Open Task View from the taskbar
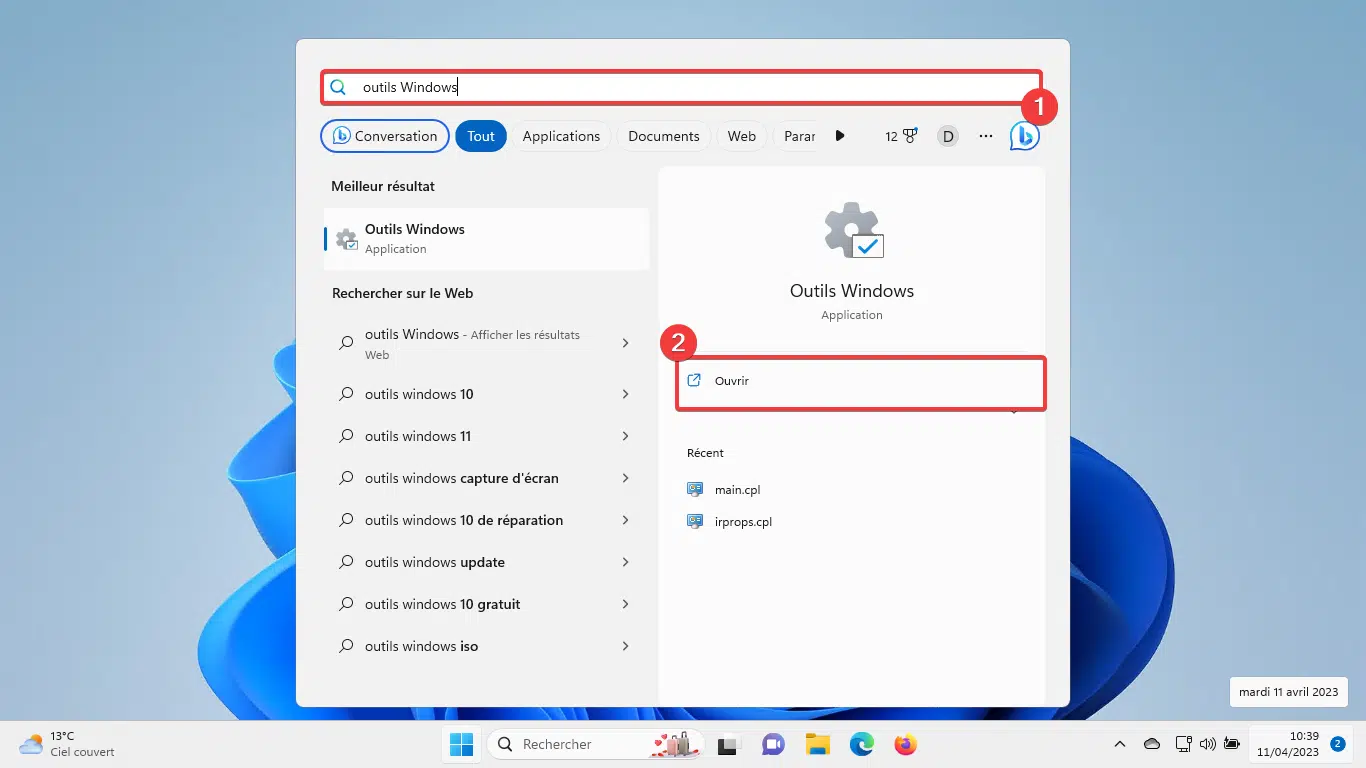 (727, 744)
